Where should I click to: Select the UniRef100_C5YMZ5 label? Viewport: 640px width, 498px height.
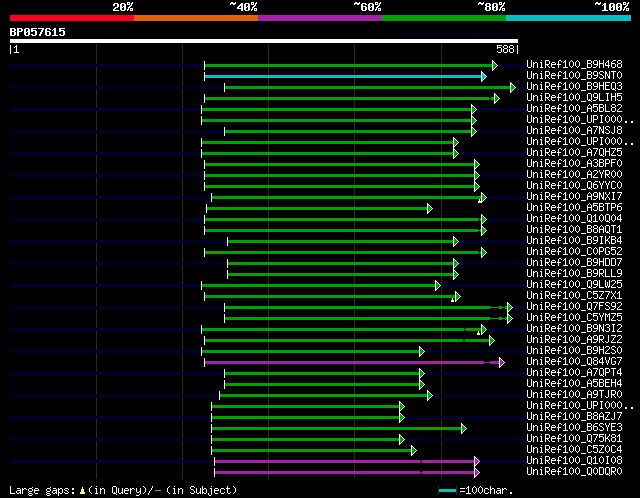(x=574, y=318)
